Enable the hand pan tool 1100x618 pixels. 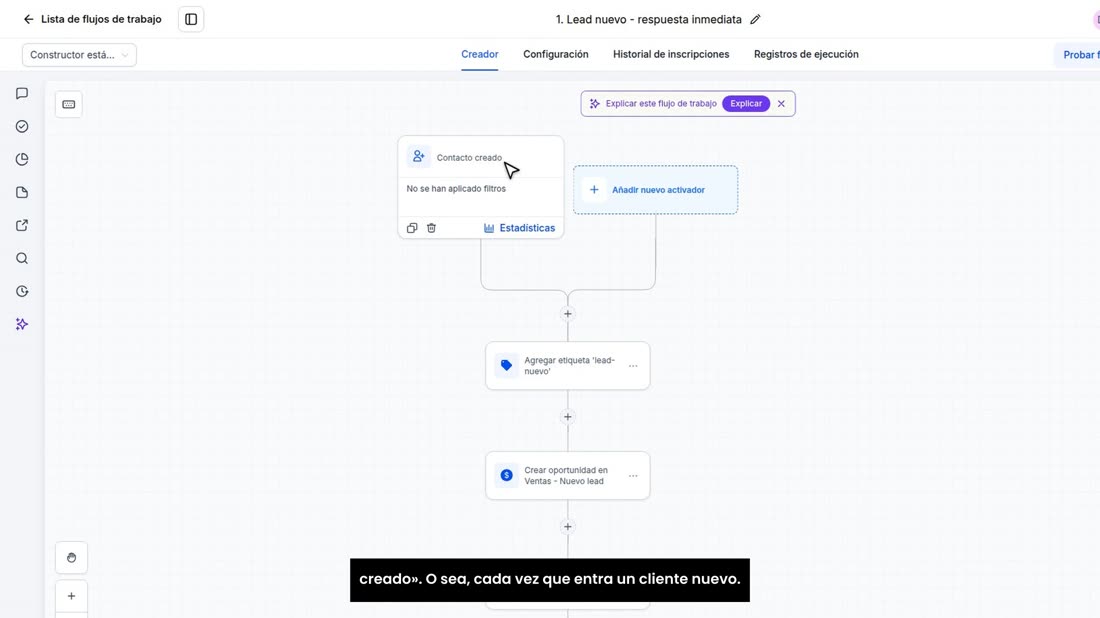pos(71,558)
